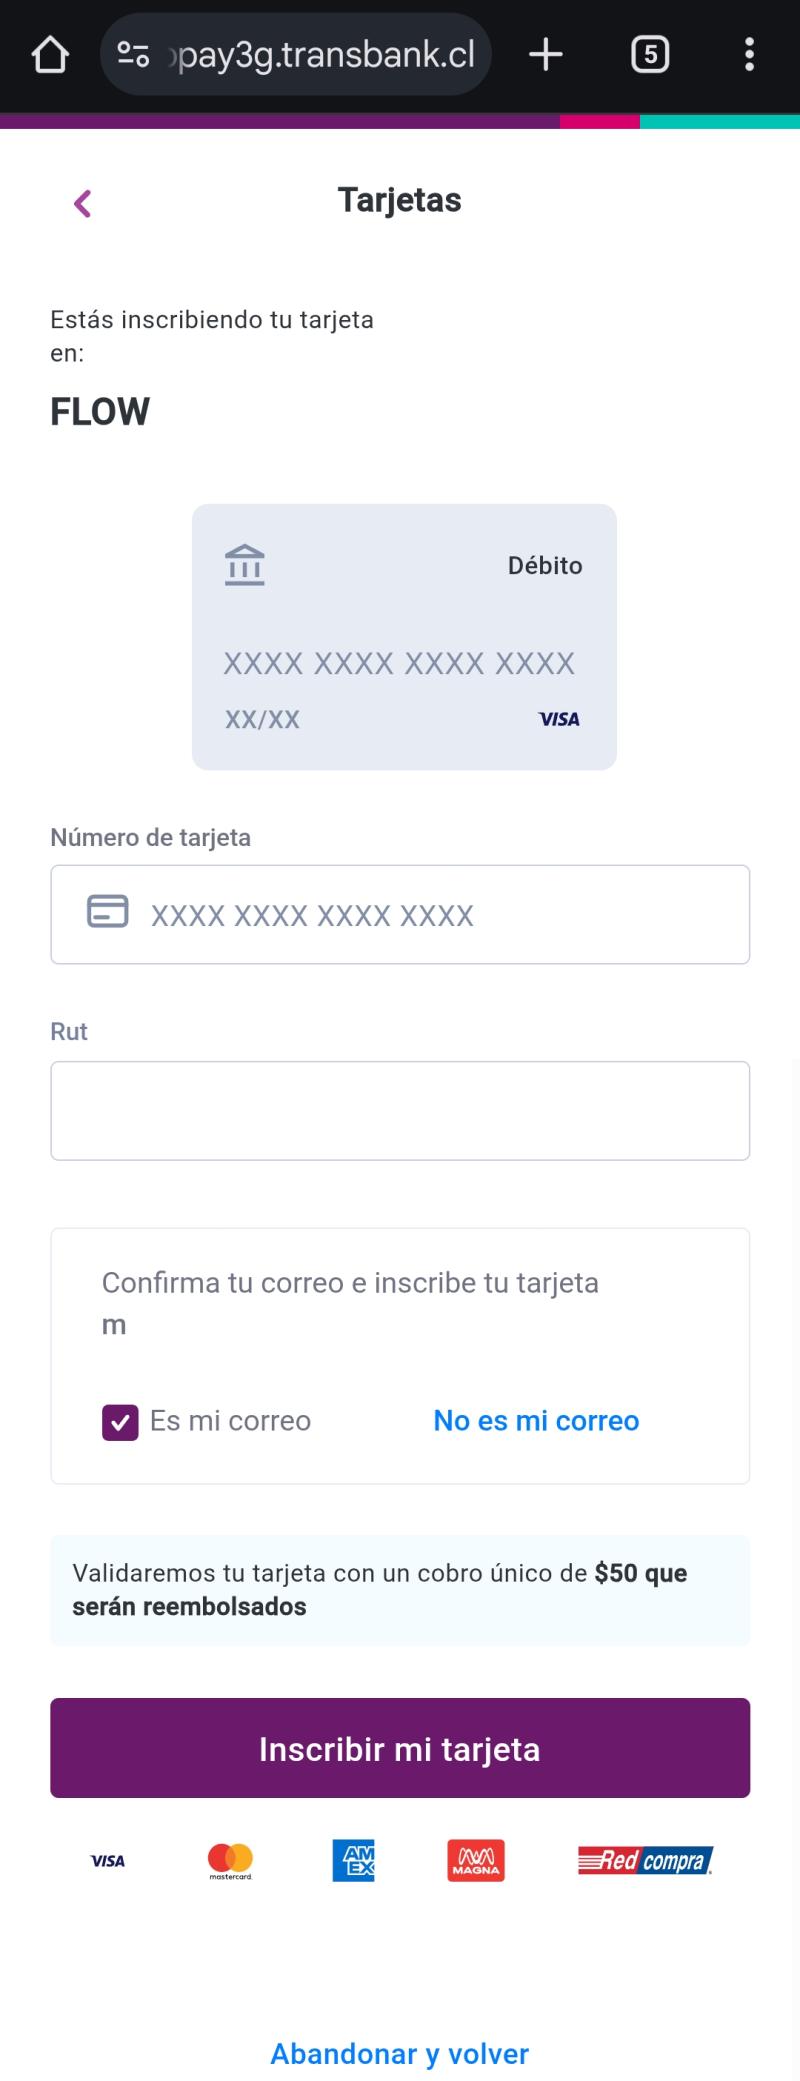
Task: Click the Visa logo in the footer
Action: pyautogui.click(x=108, y=1861)
